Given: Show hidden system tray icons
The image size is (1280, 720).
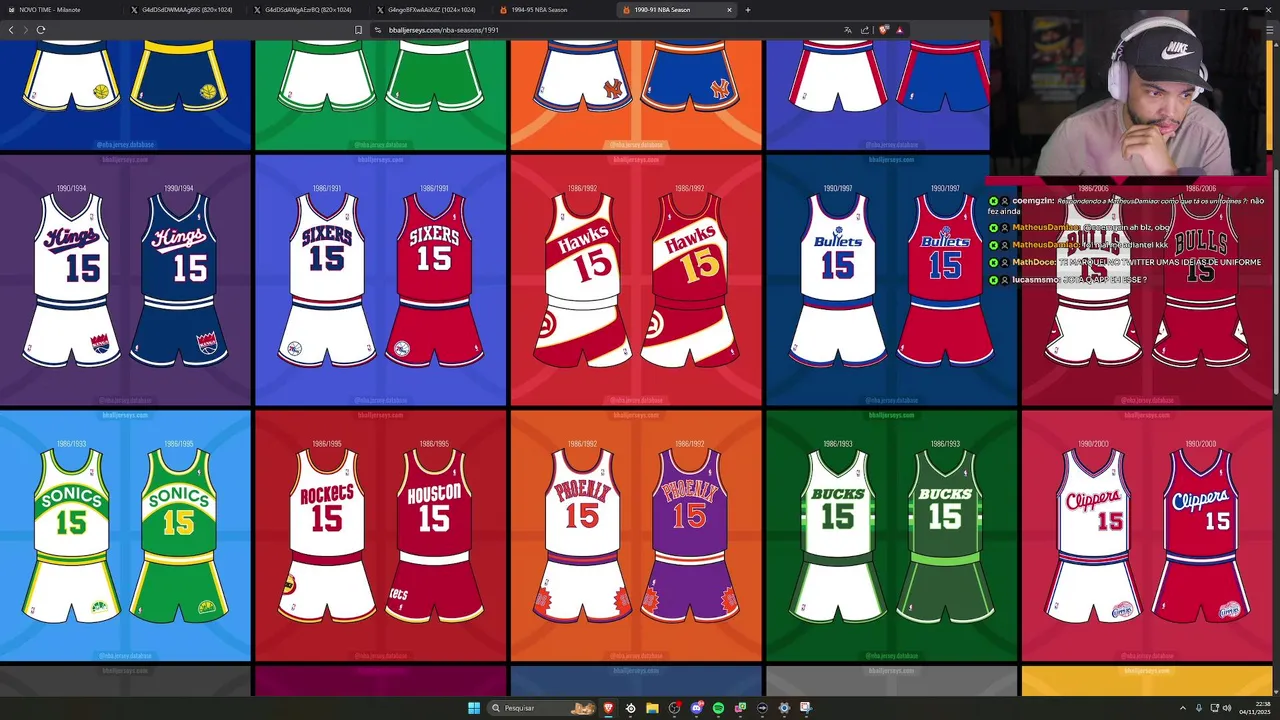Looking at the screenshot, I should coord(1183,708).
